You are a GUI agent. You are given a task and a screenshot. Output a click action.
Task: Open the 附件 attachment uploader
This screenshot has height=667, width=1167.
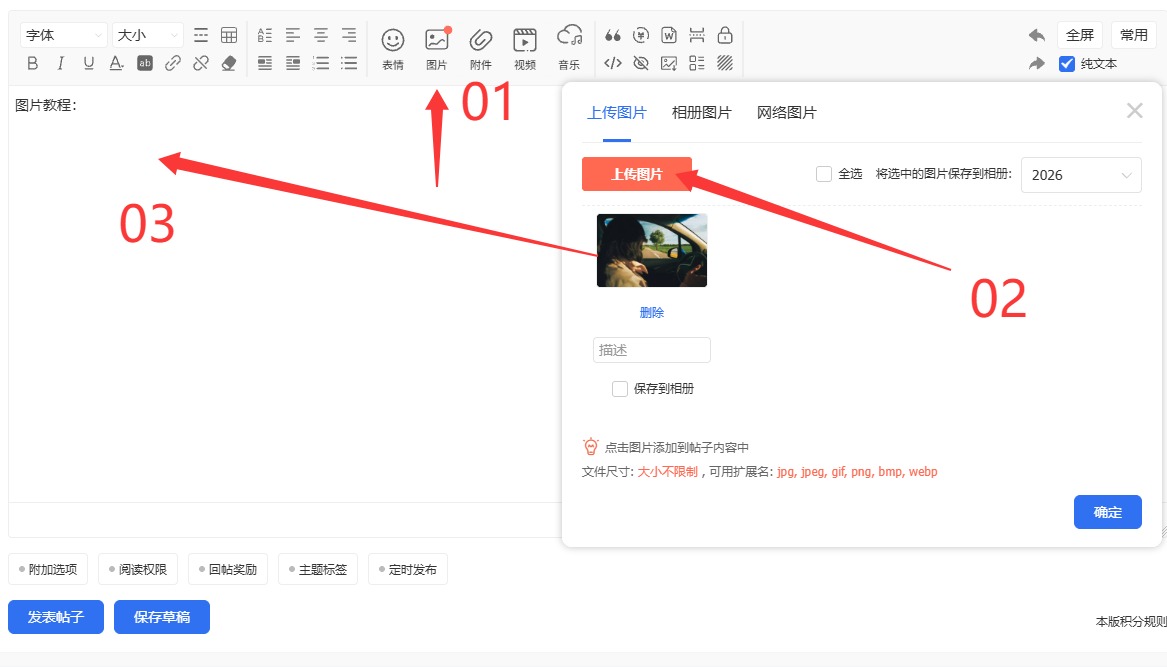coord(481,48)
